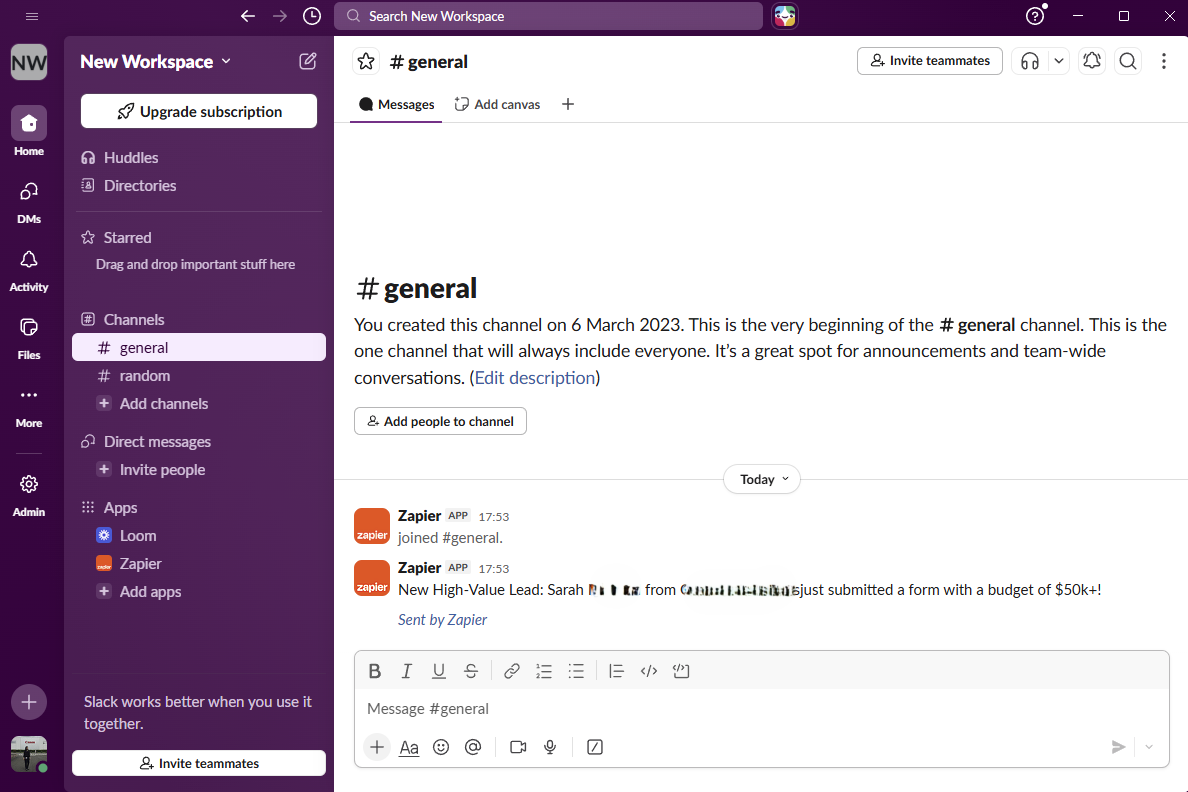Switch to the Add canvas tab
Image resolution: width=1188 pixels, height=792 pixels.
pyautogui.click(x=497, y=104)
